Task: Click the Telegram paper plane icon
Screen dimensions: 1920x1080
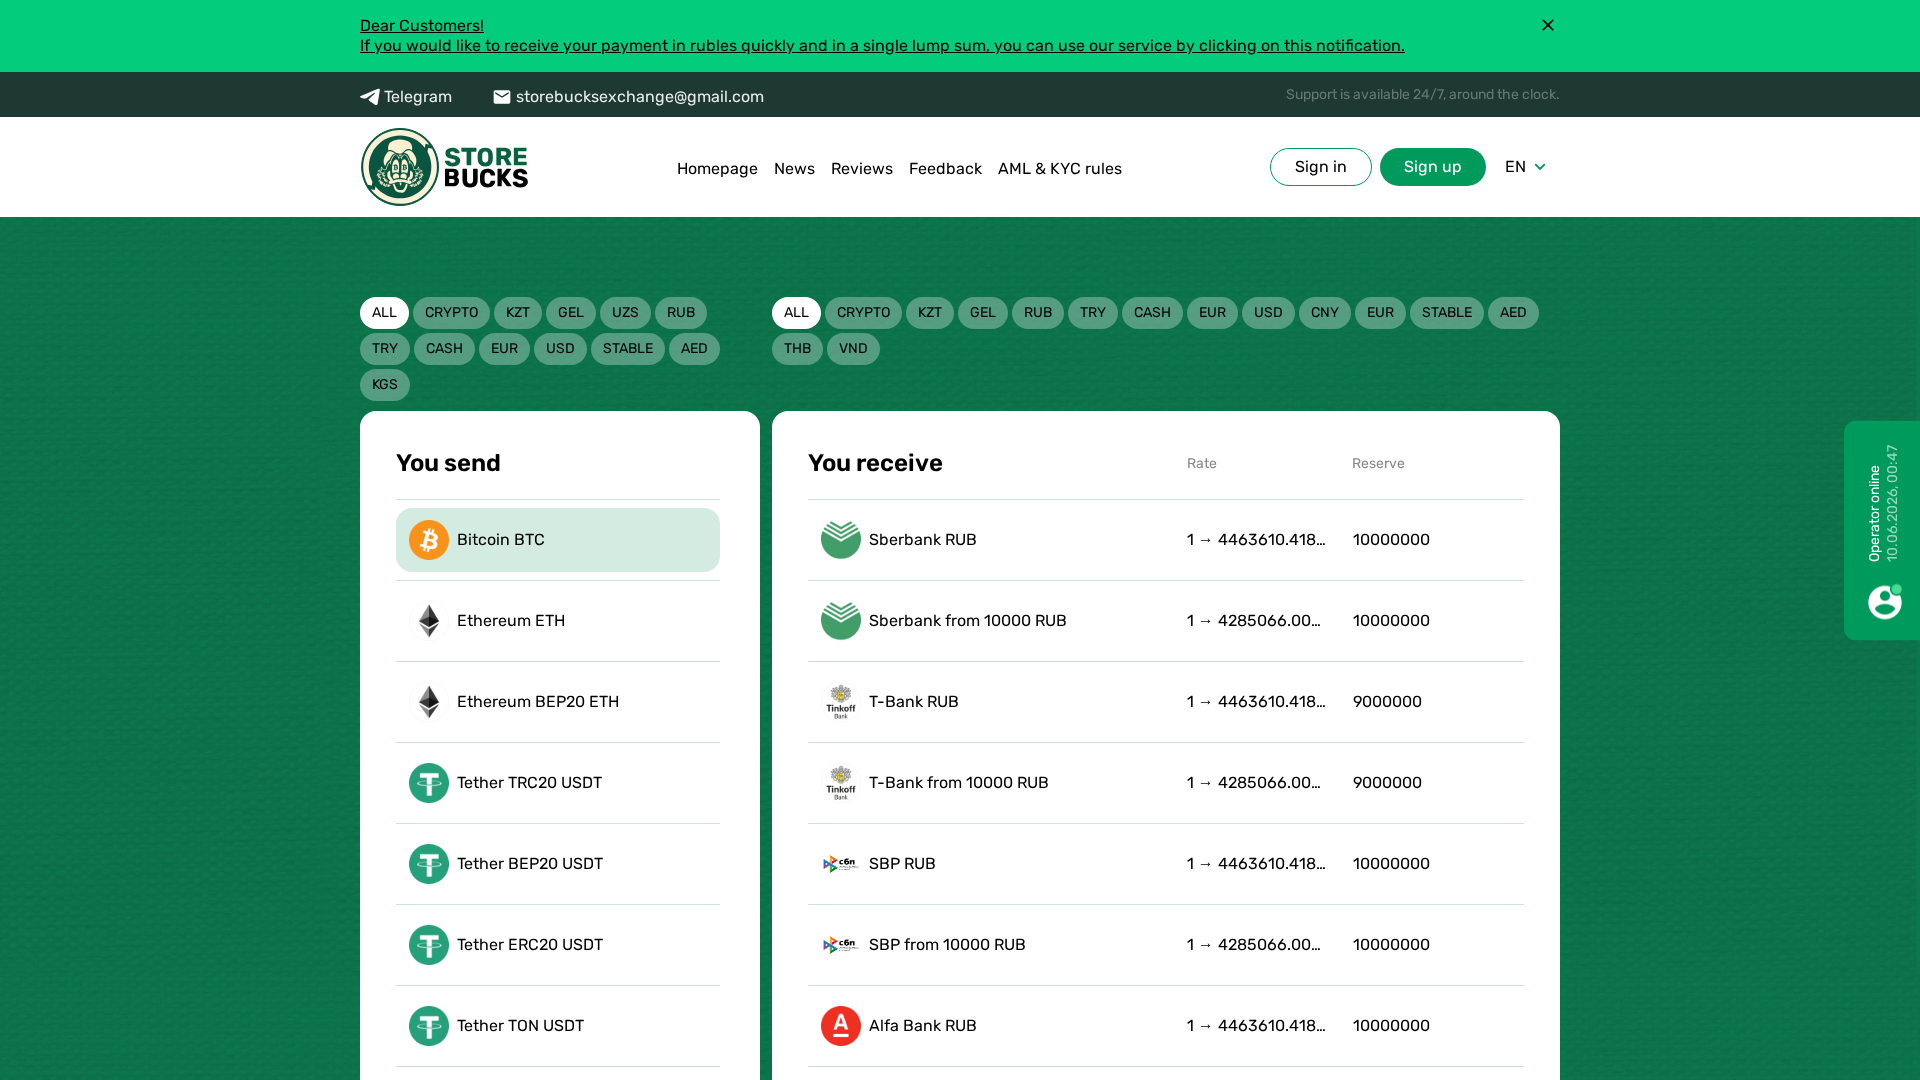Action: [x=370, y=97]
